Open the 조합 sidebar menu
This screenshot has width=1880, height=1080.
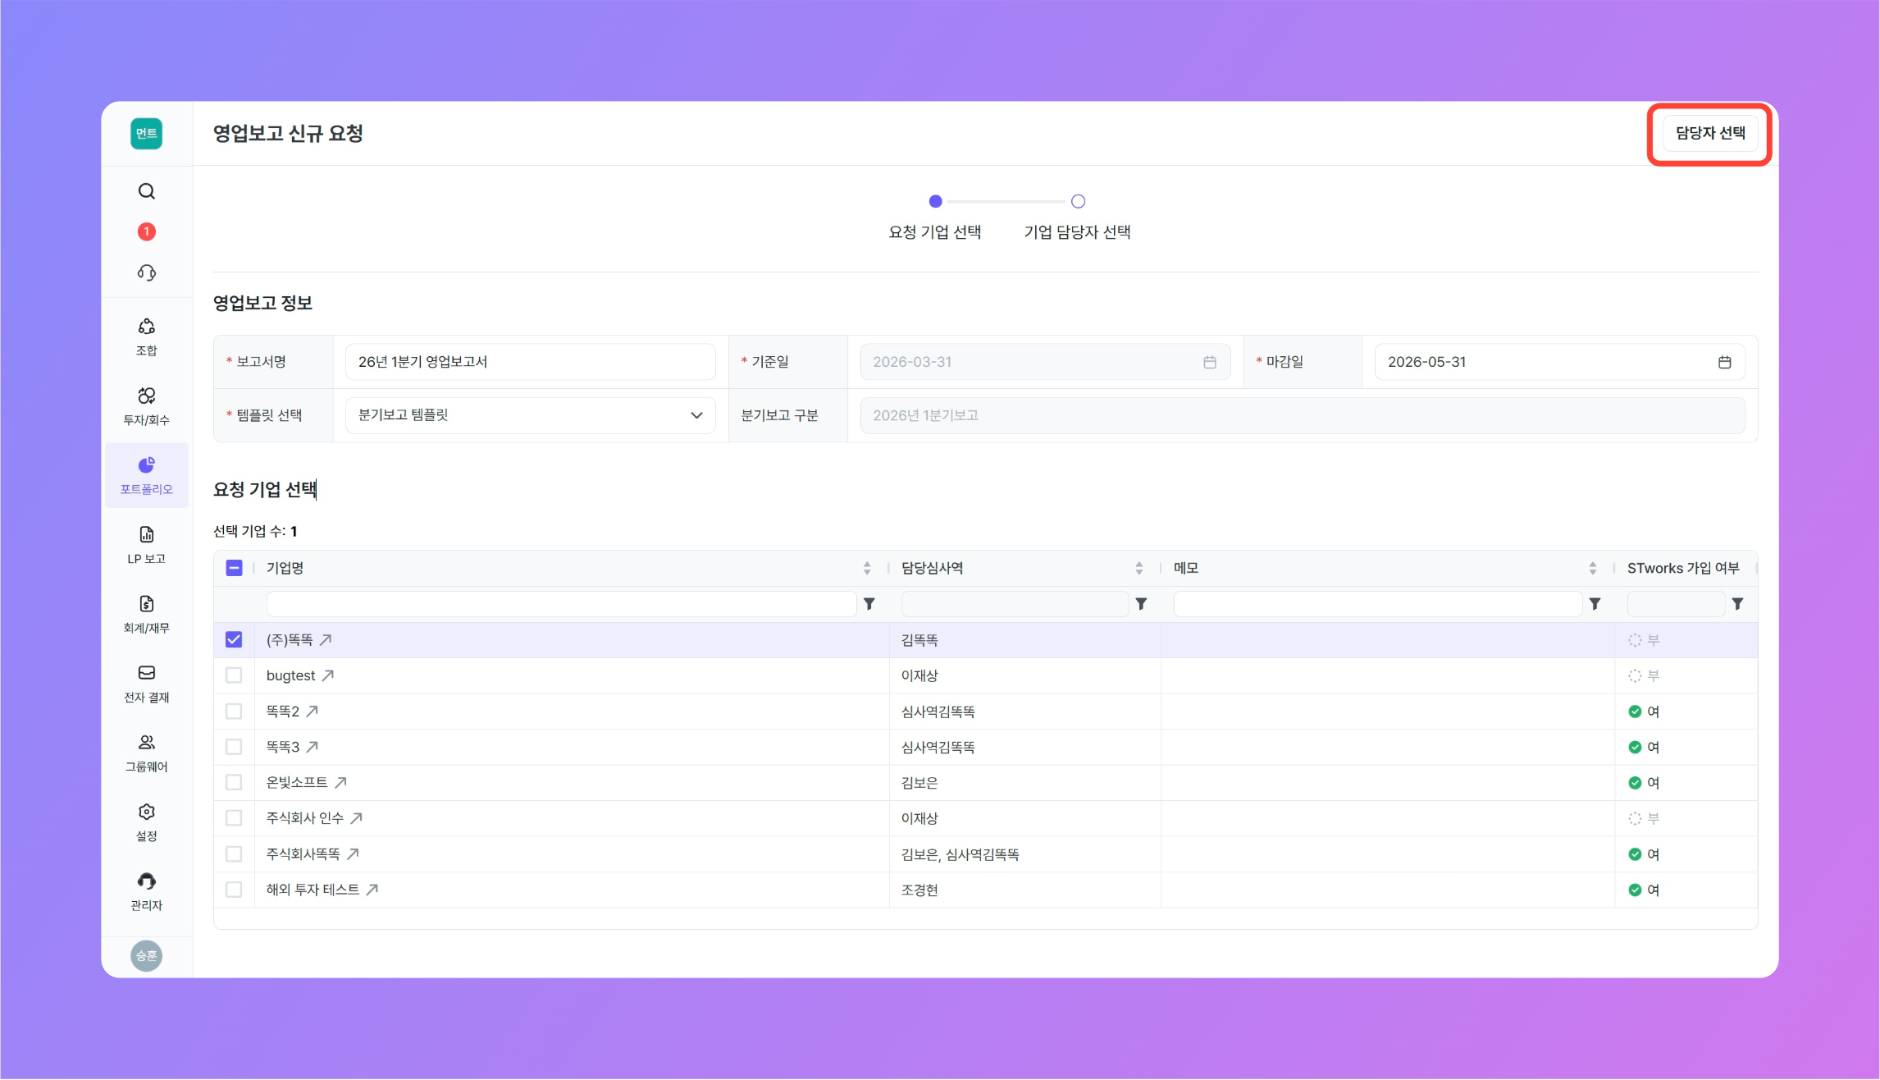146,337
